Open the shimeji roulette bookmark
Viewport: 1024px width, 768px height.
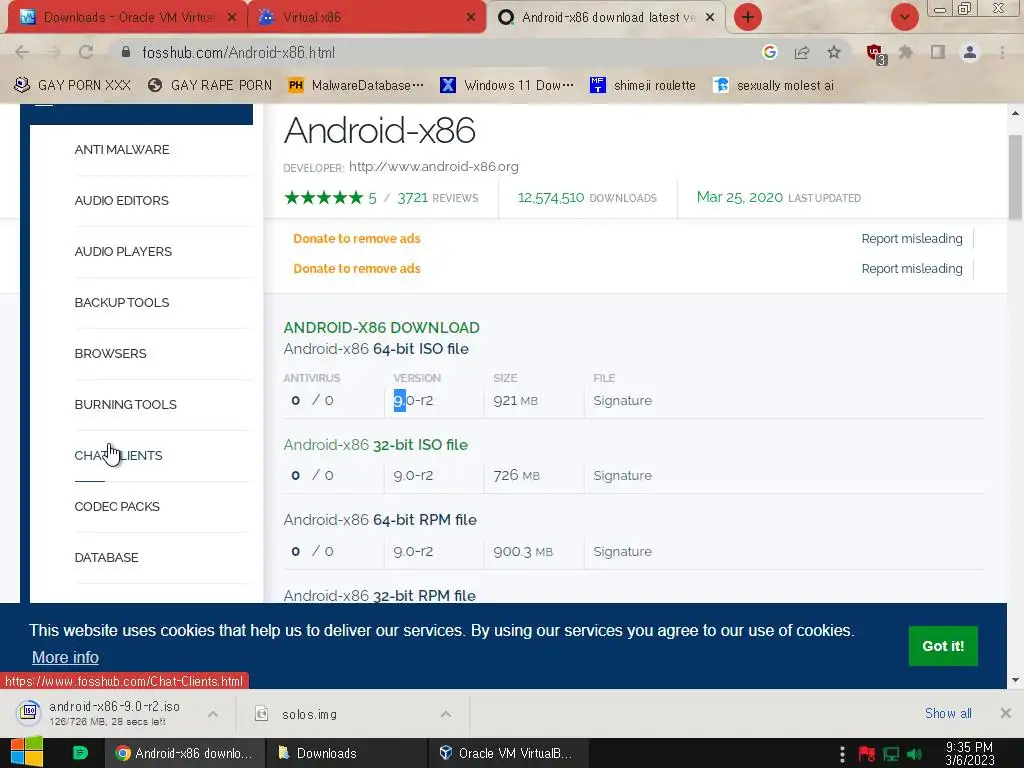[643, 86]
